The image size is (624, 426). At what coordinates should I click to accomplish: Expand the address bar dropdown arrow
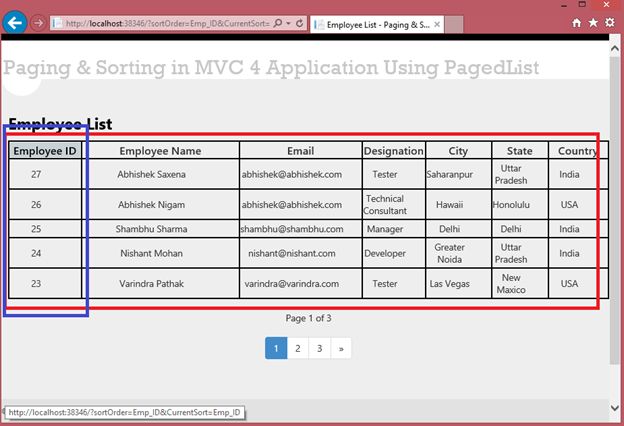[289, 23]
